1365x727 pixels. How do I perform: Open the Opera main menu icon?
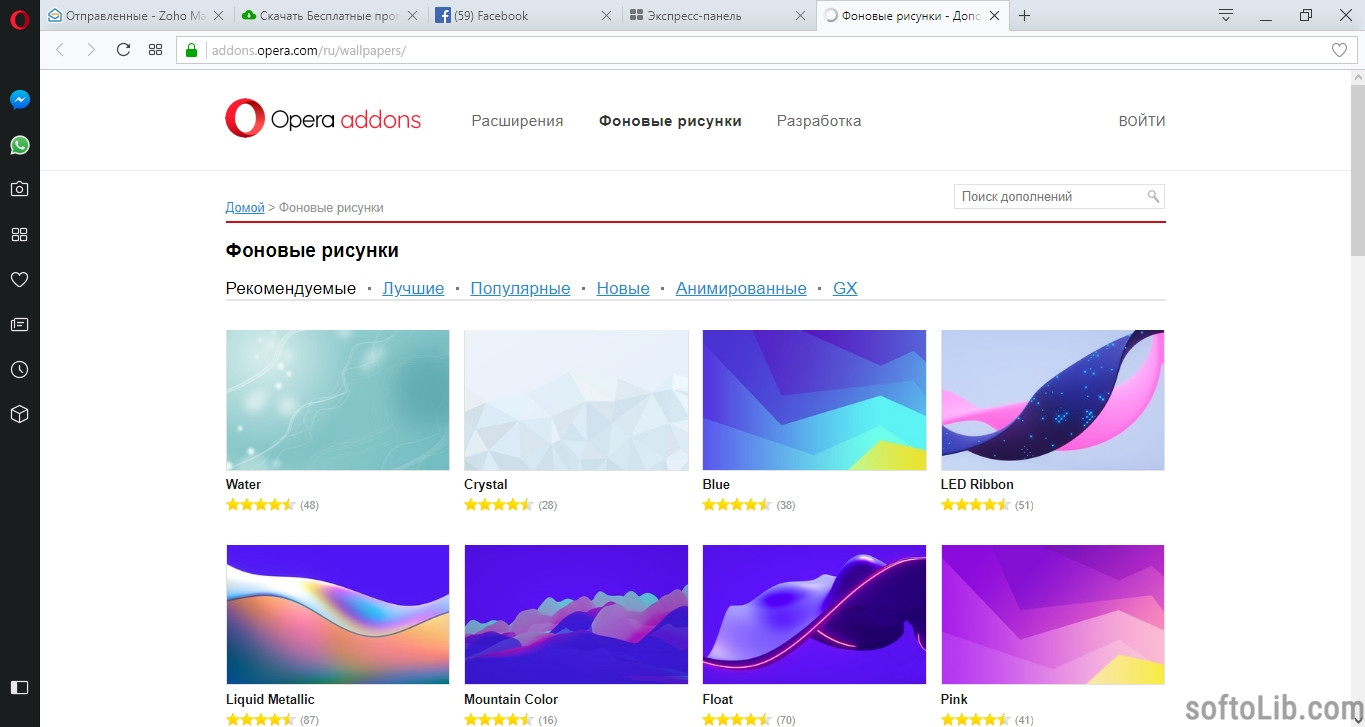coord(19,18)
